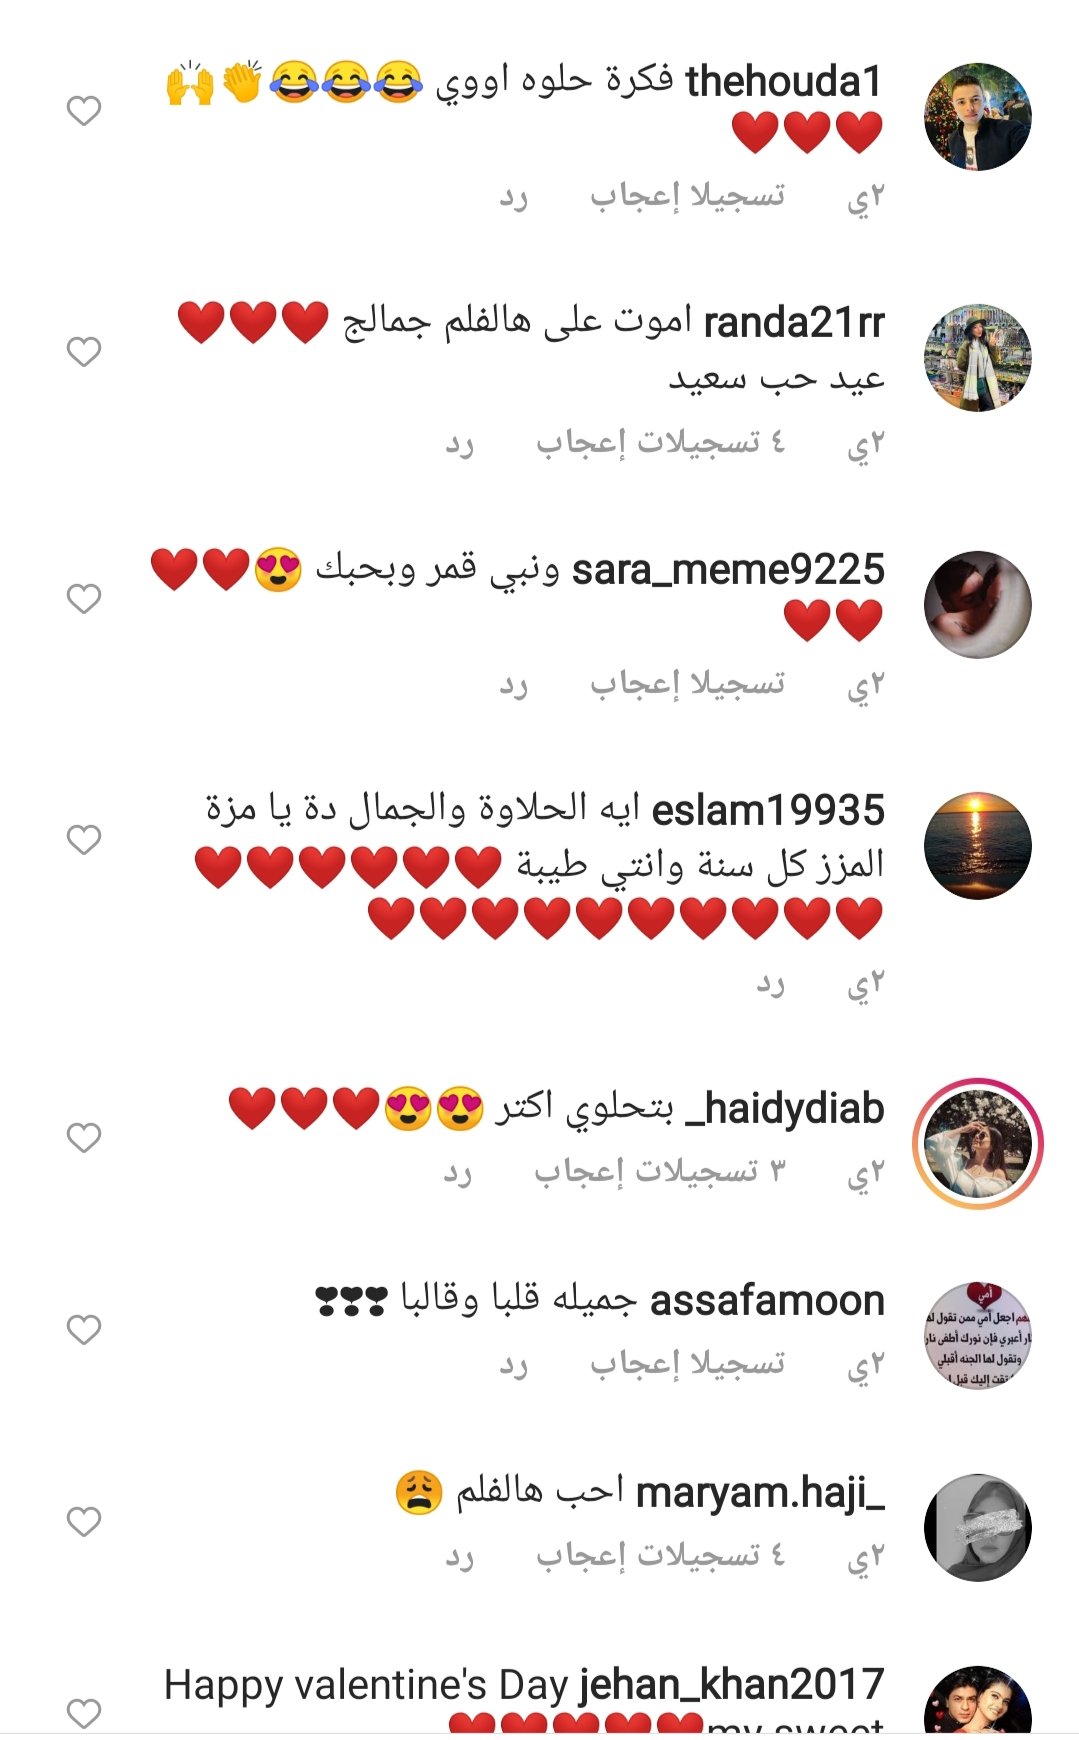
Task: Reply to thehouda1's comment
Action: pos(514,197)
